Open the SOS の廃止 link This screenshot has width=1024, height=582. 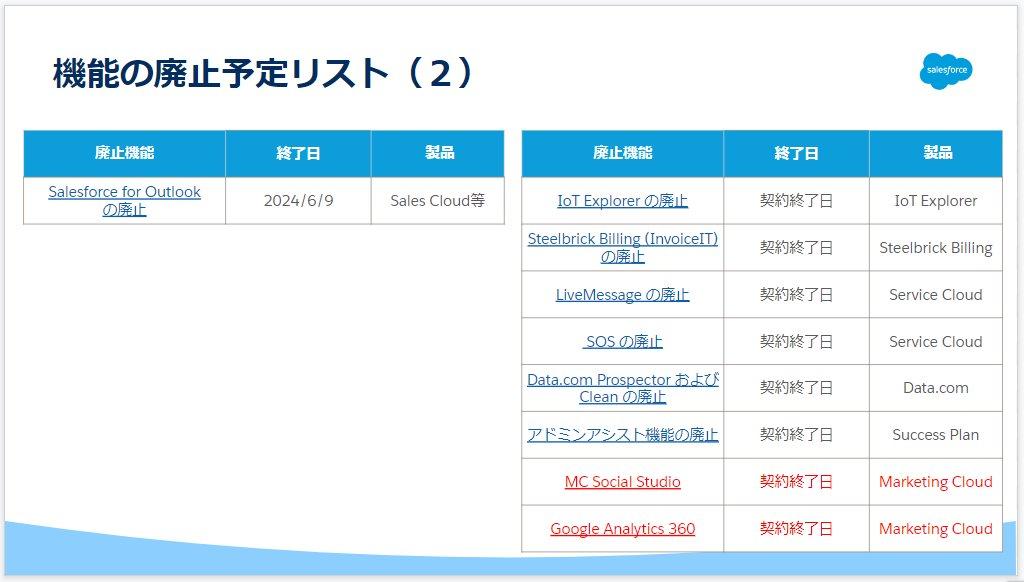coord(622,342)
